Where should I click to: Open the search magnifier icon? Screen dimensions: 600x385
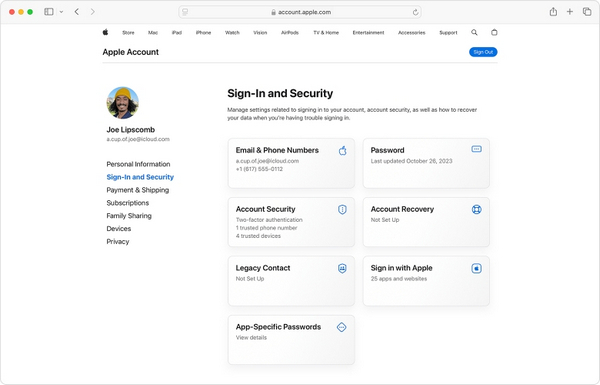474,33
